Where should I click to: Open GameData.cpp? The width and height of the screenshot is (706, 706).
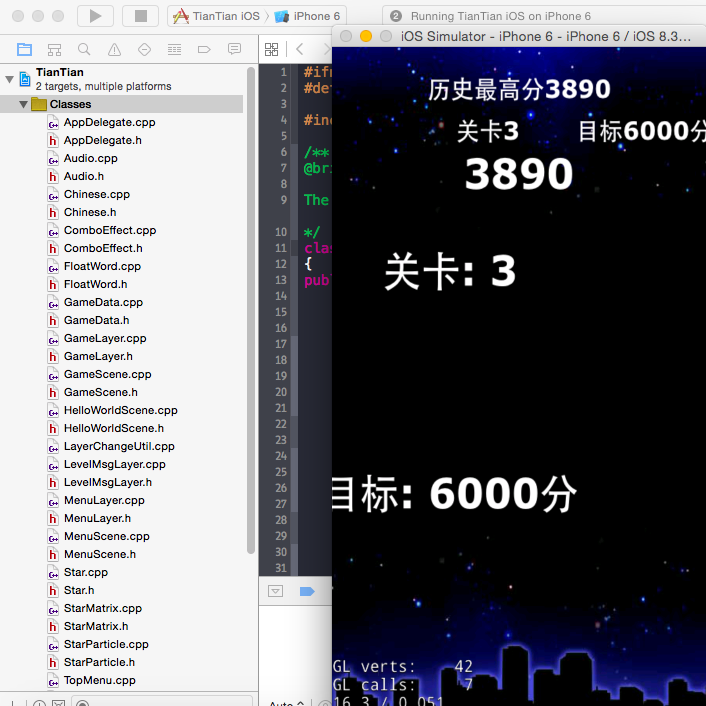(x=103, y=303)
